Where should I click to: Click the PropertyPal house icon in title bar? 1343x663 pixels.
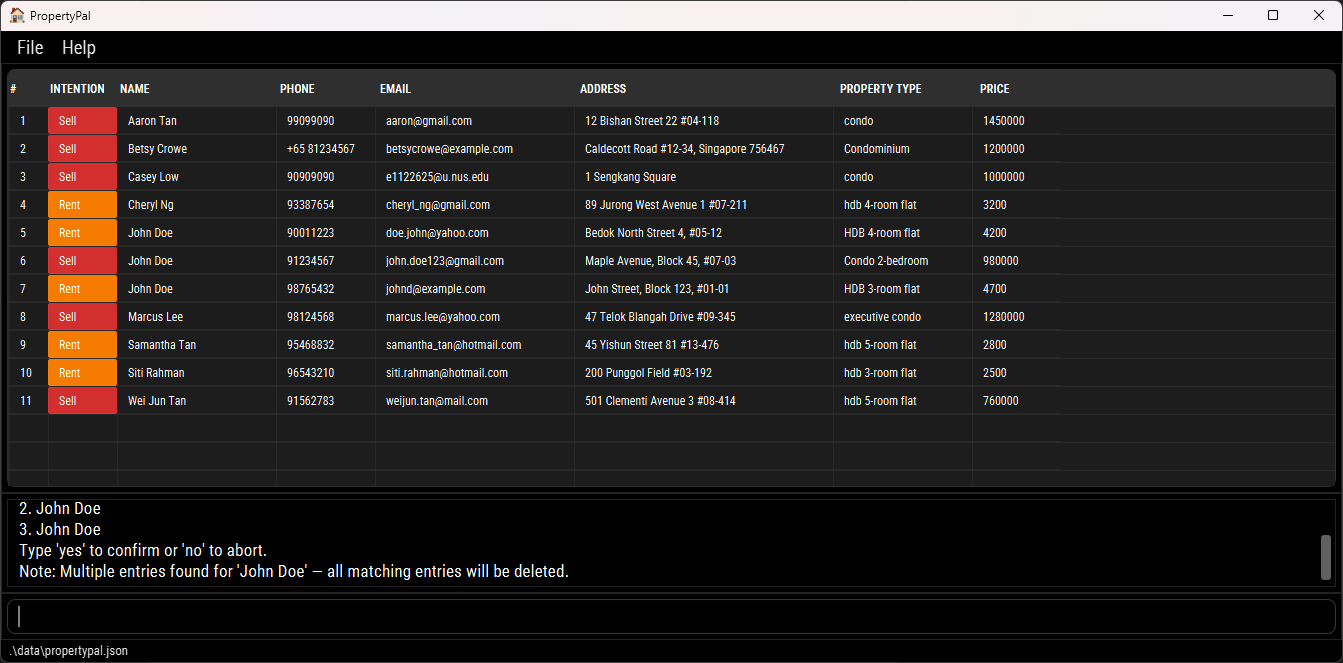point(17,15)
